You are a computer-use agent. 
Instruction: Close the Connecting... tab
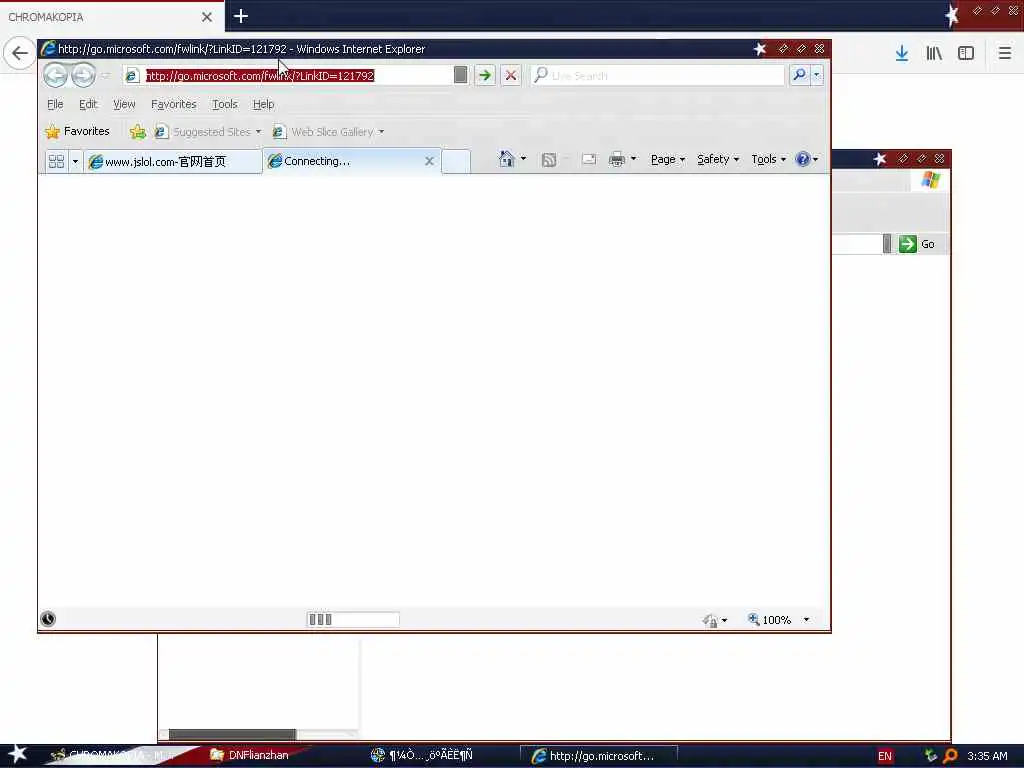tap(429, 161)
